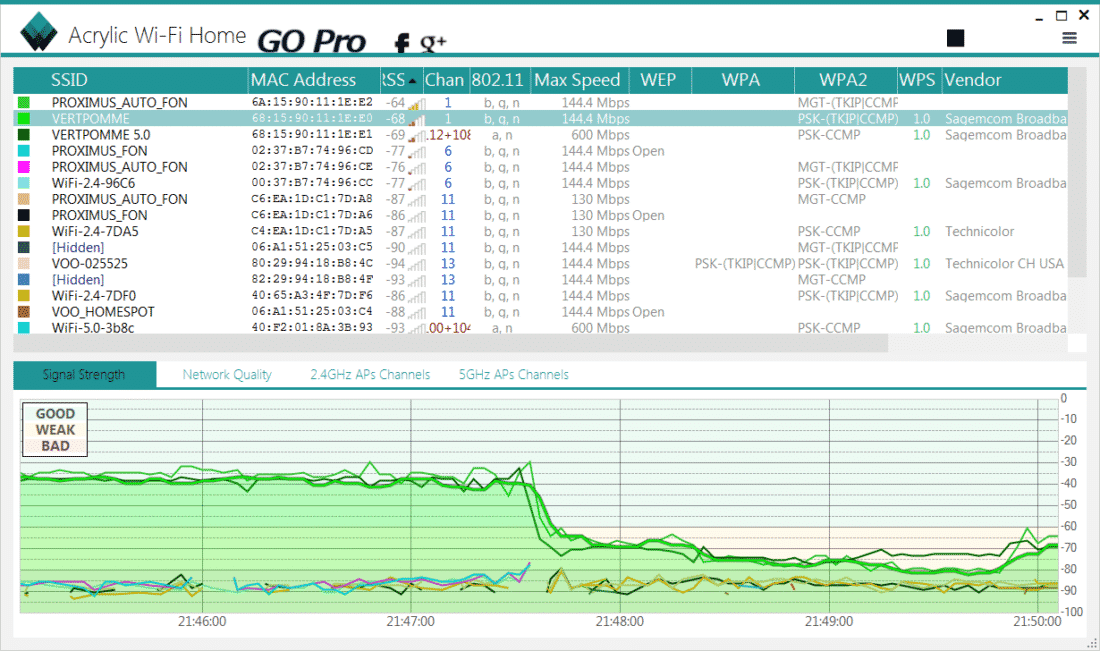Stop scanning with the black square button
The width and height of the screenshot is (1100, 651).
(x=955, y=38)
